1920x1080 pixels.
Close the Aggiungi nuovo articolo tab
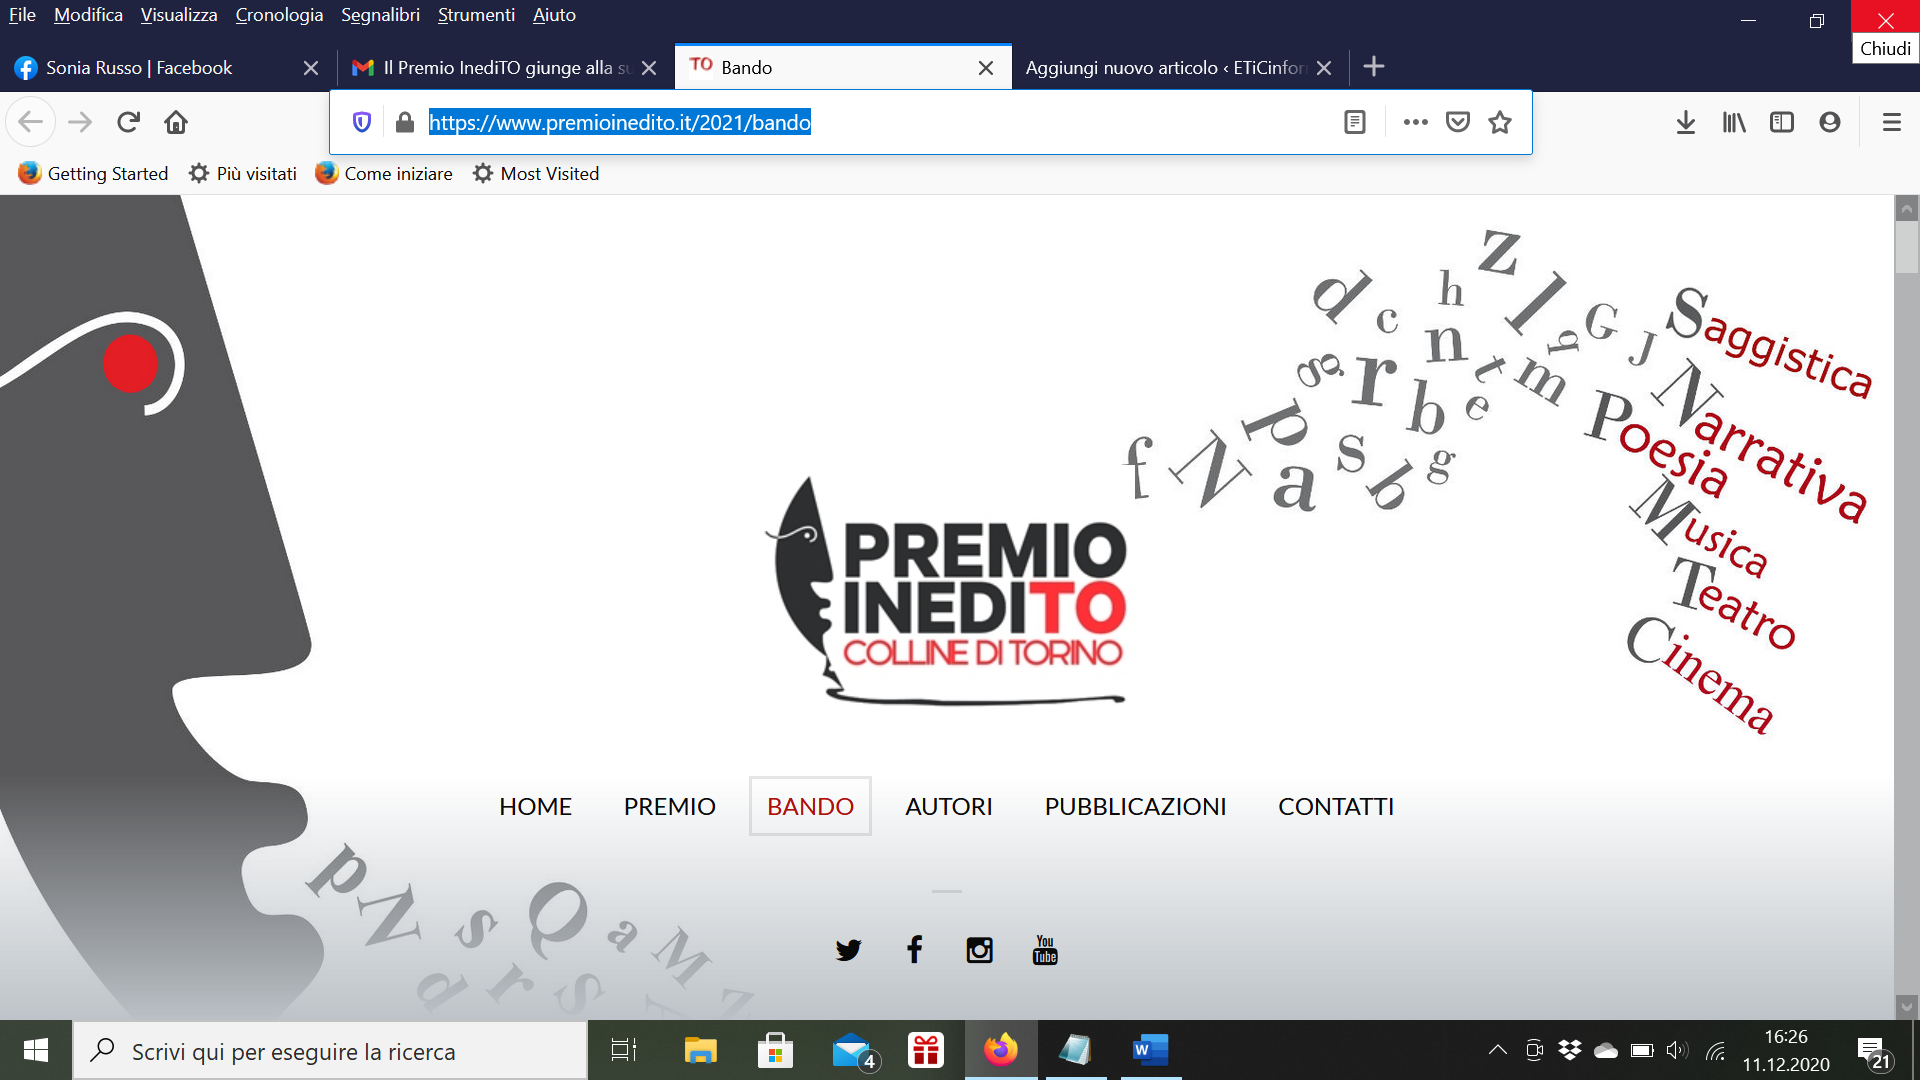click(x=1324, y=68)
